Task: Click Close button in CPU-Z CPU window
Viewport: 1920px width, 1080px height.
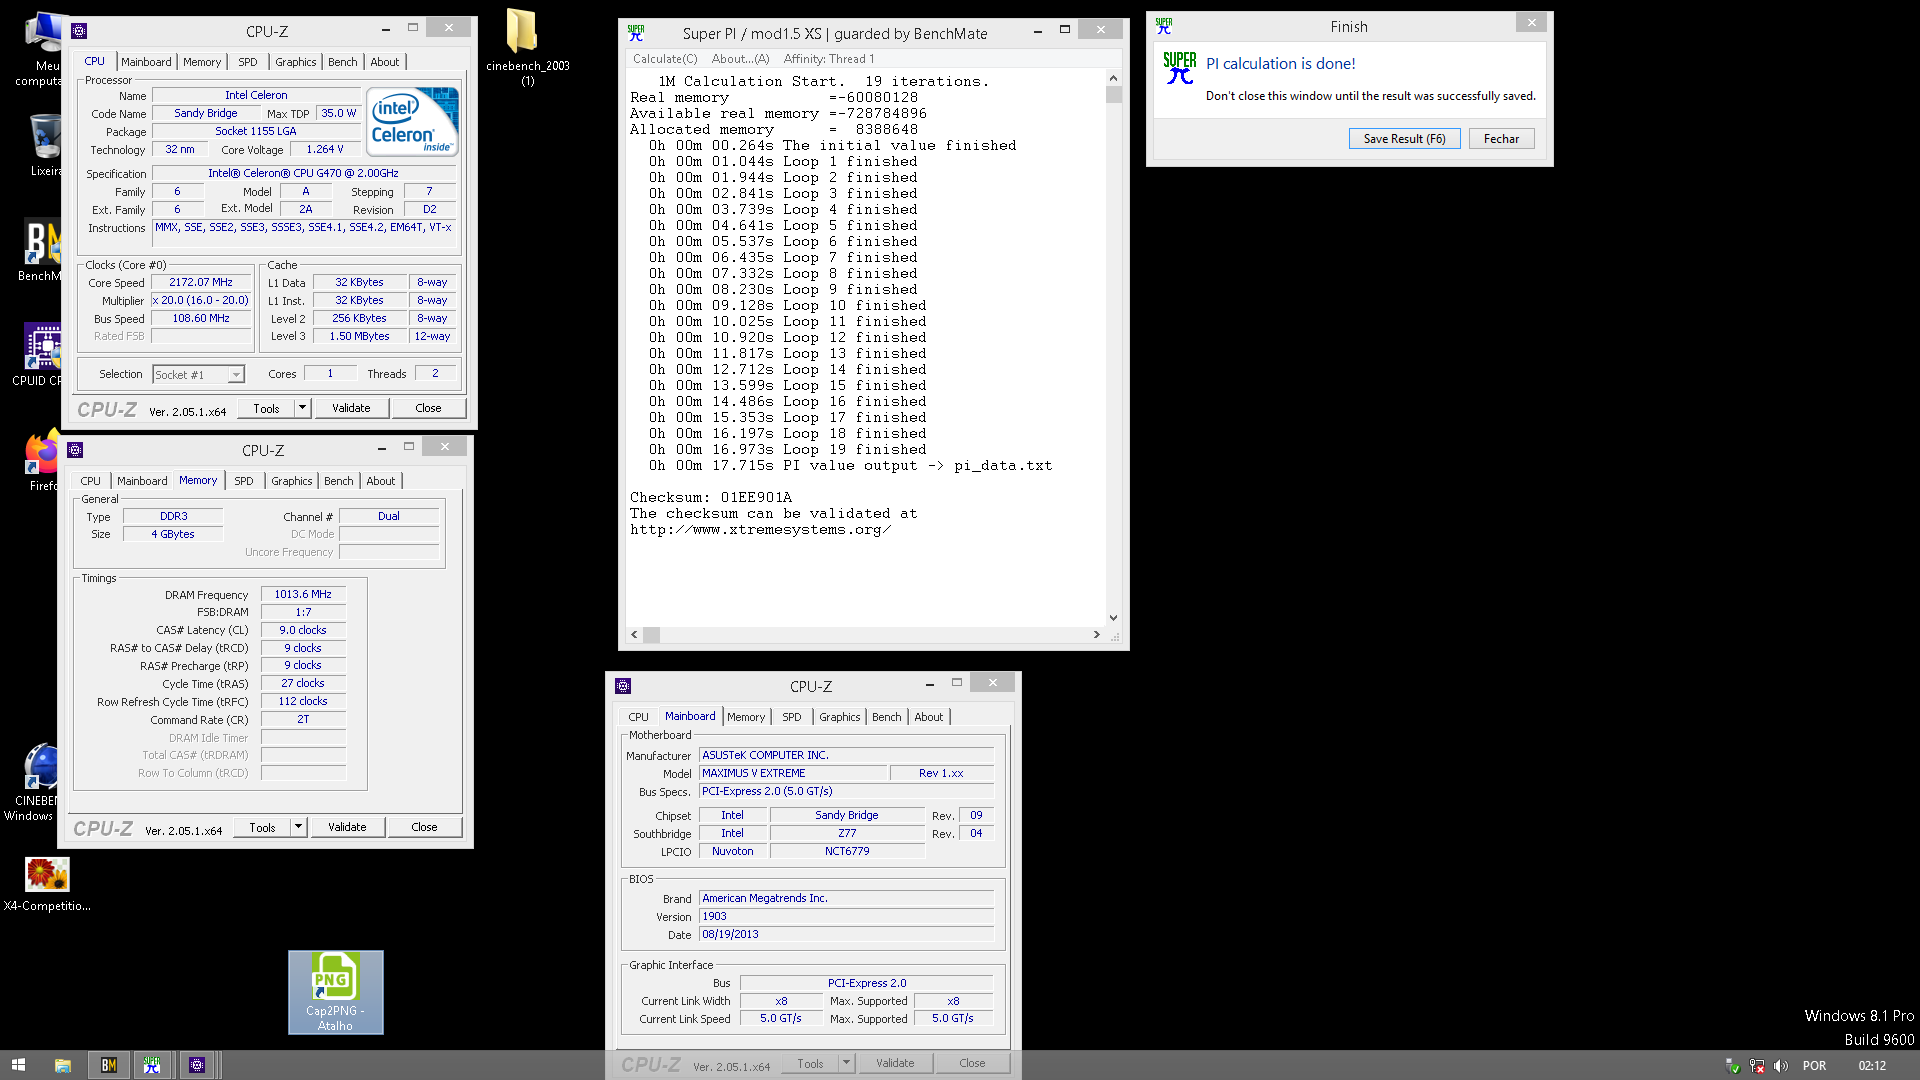Action: click(428, 408)
